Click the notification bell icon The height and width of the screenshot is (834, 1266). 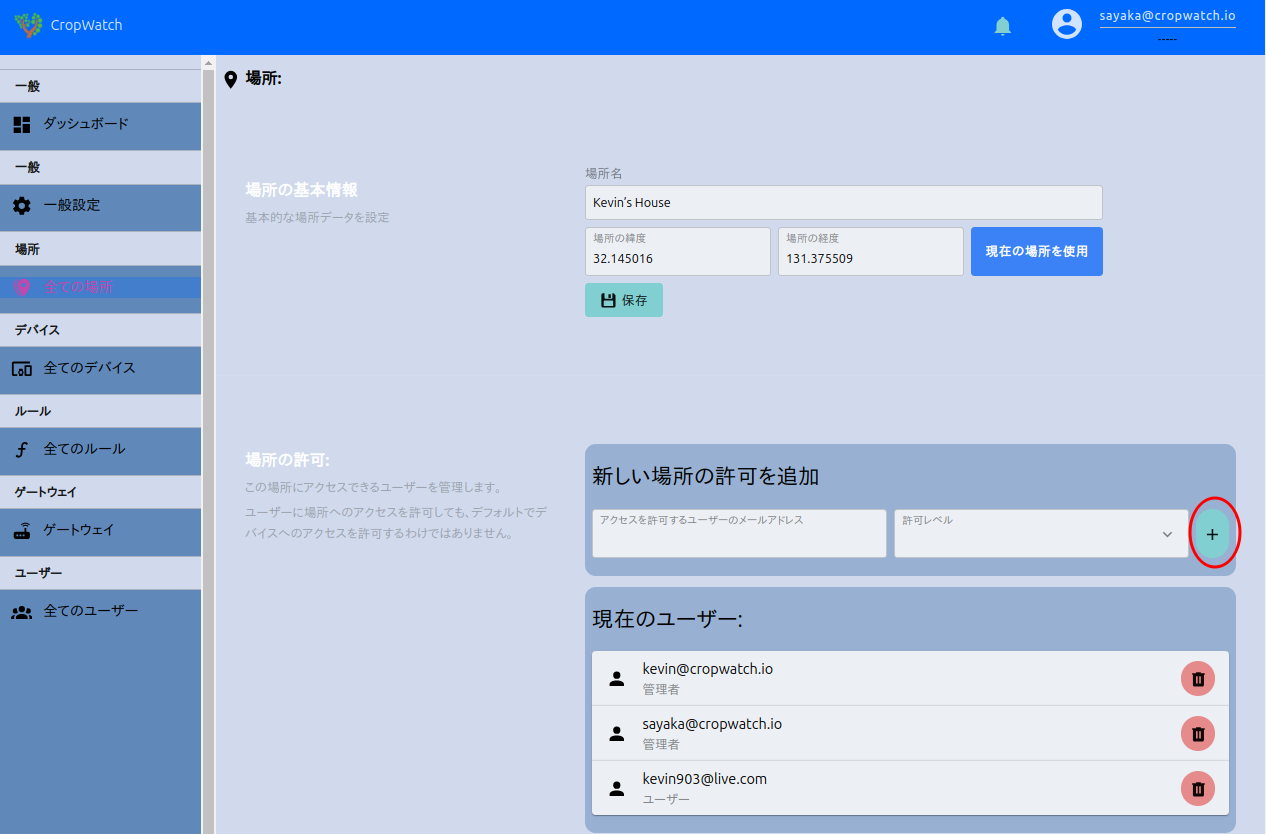coord(1003,26)
